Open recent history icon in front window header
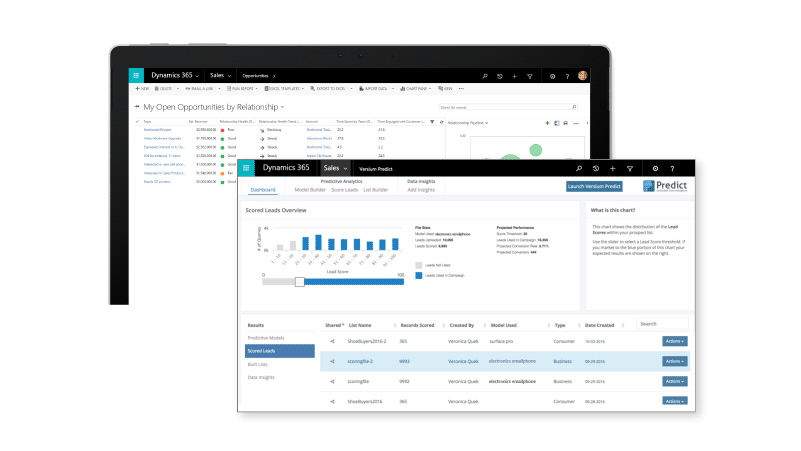 click(x=596, y=169)
